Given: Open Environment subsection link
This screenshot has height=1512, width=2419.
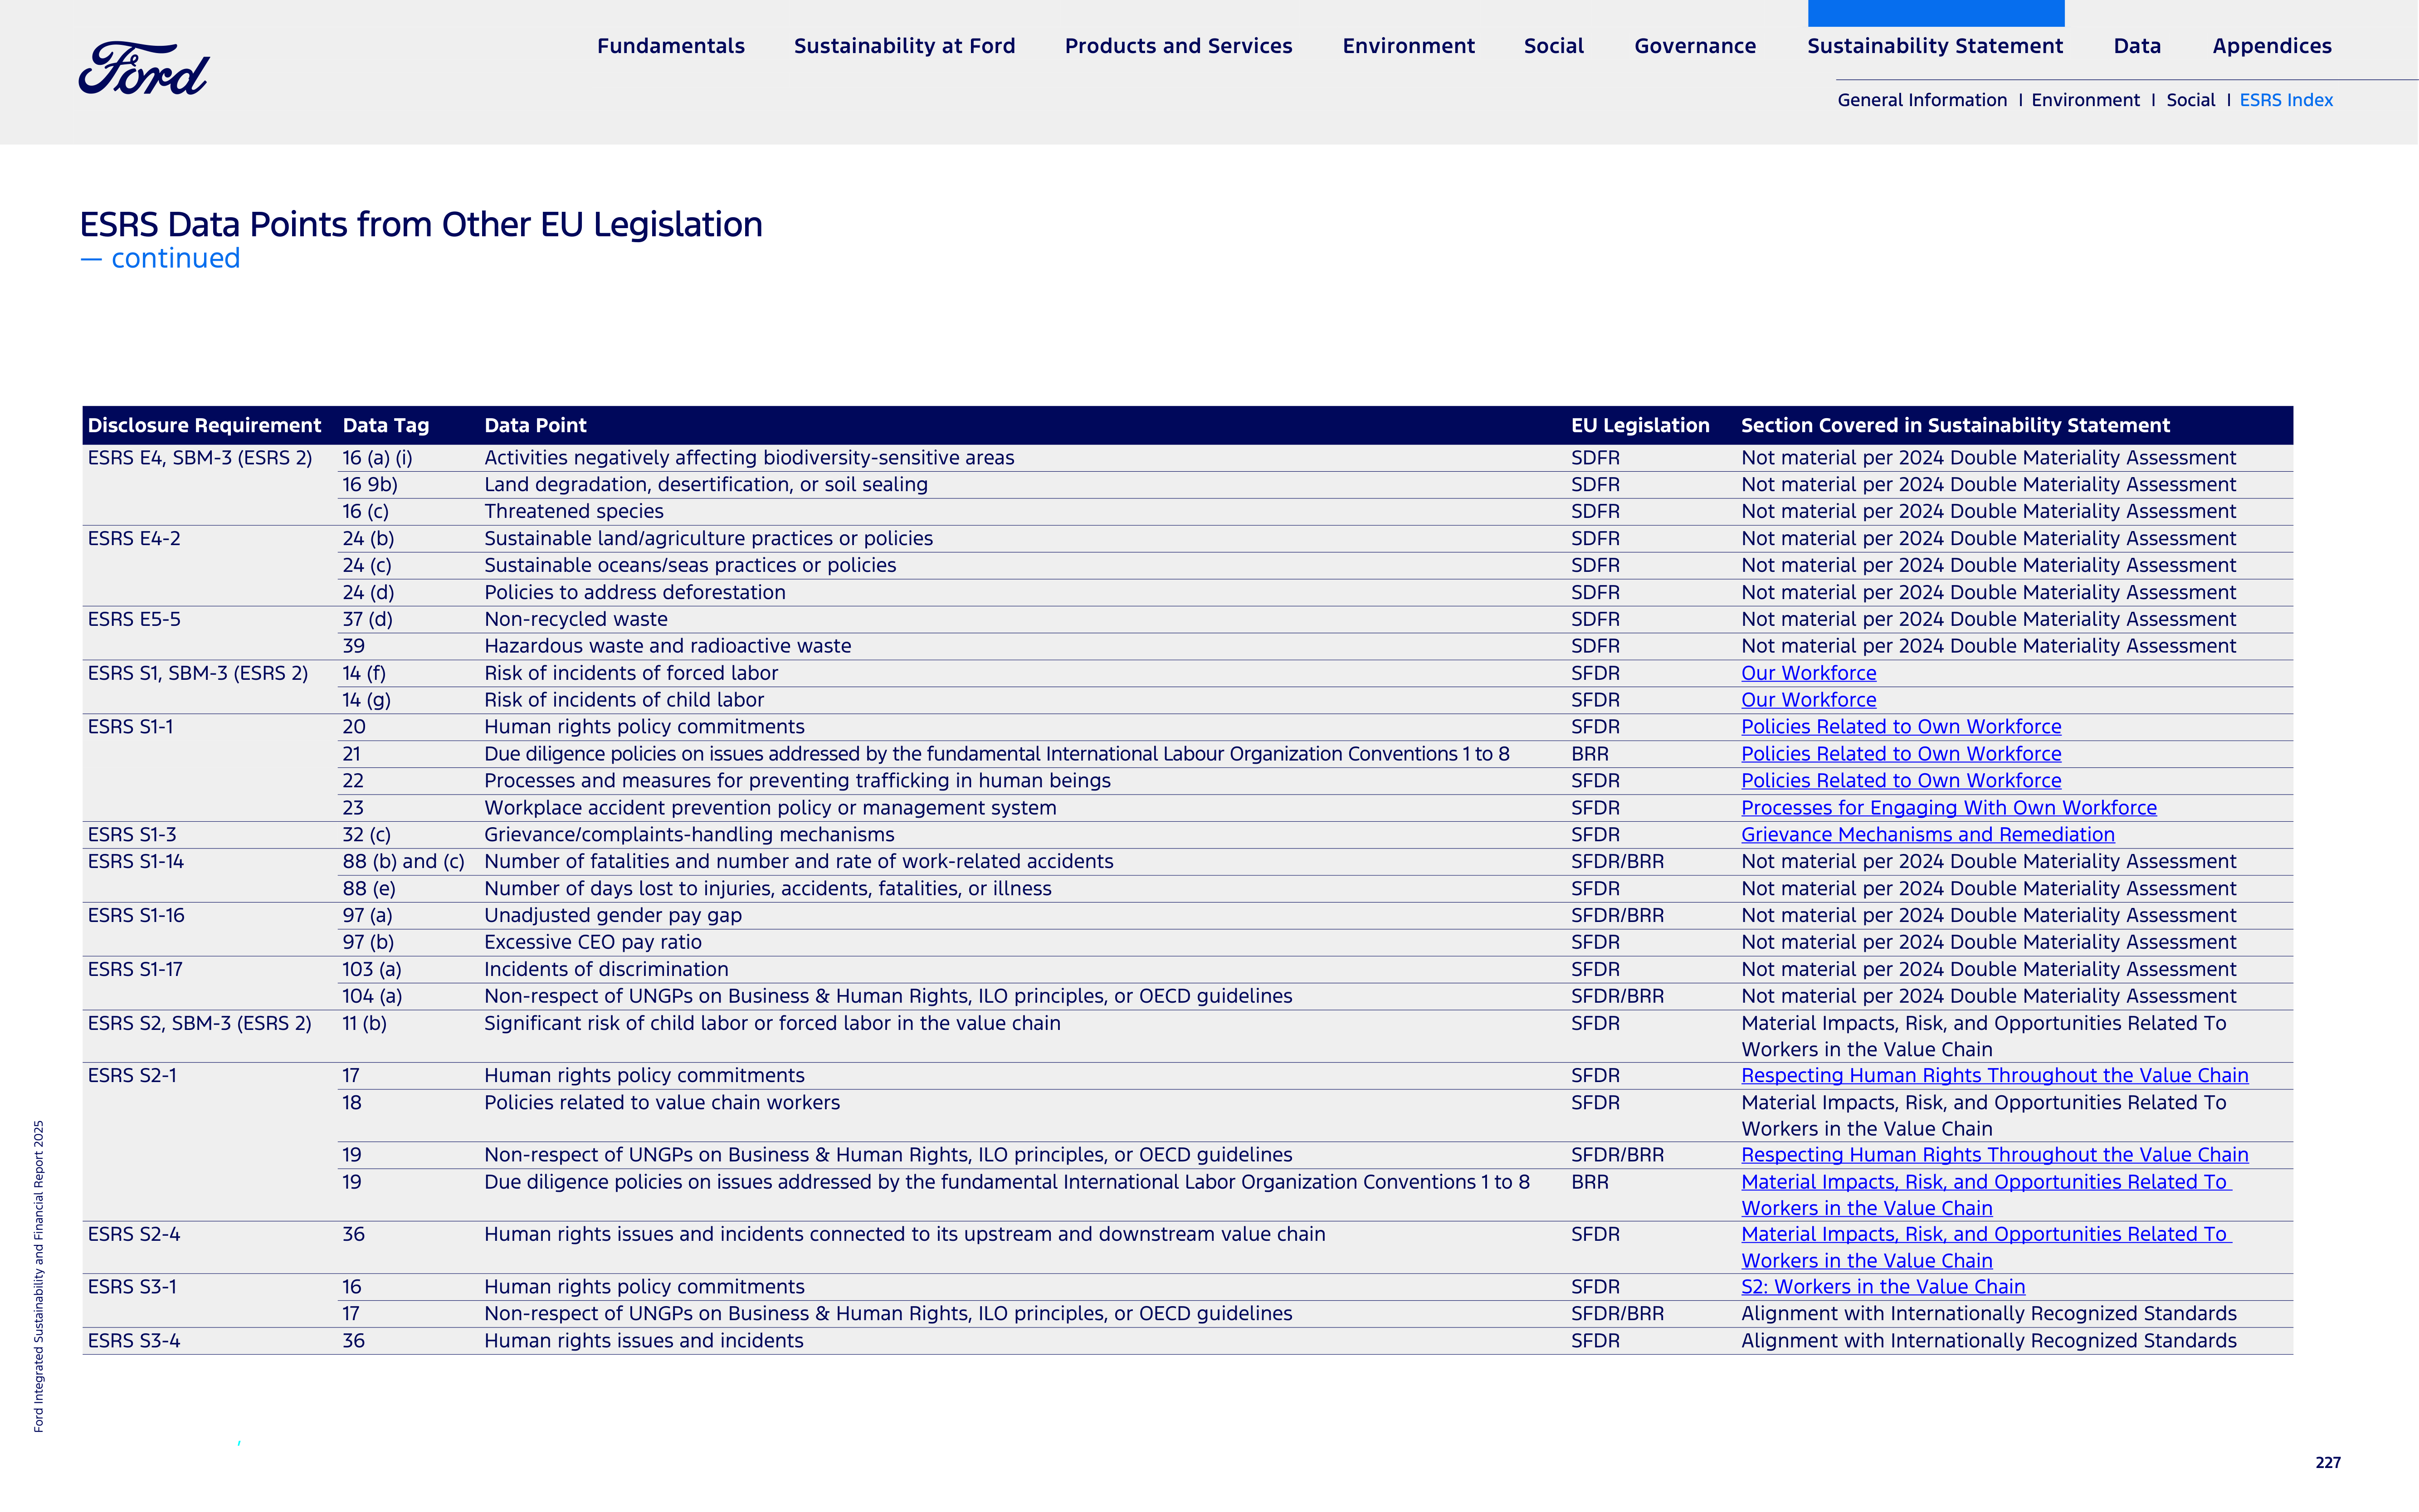Looking at the screenshot, I should pyautogui.click(x=2085, y=100).
